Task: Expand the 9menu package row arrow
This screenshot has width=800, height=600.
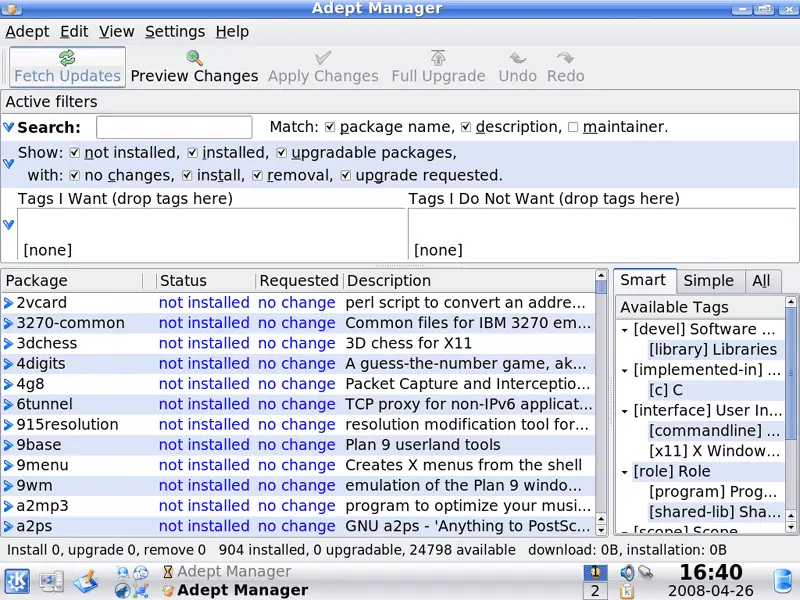Action: [x=8, y=465]
